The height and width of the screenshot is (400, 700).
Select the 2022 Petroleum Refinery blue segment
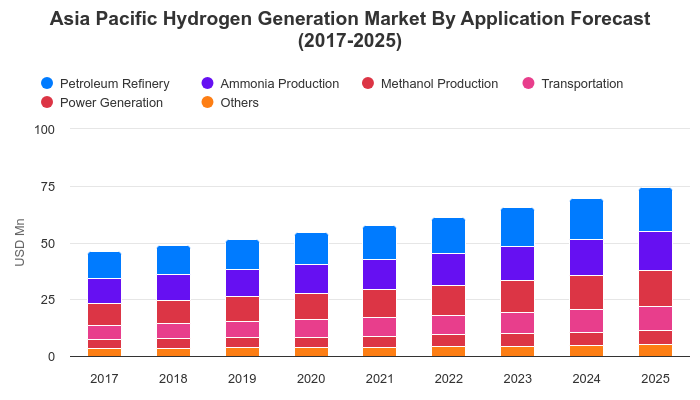(449, 236)
